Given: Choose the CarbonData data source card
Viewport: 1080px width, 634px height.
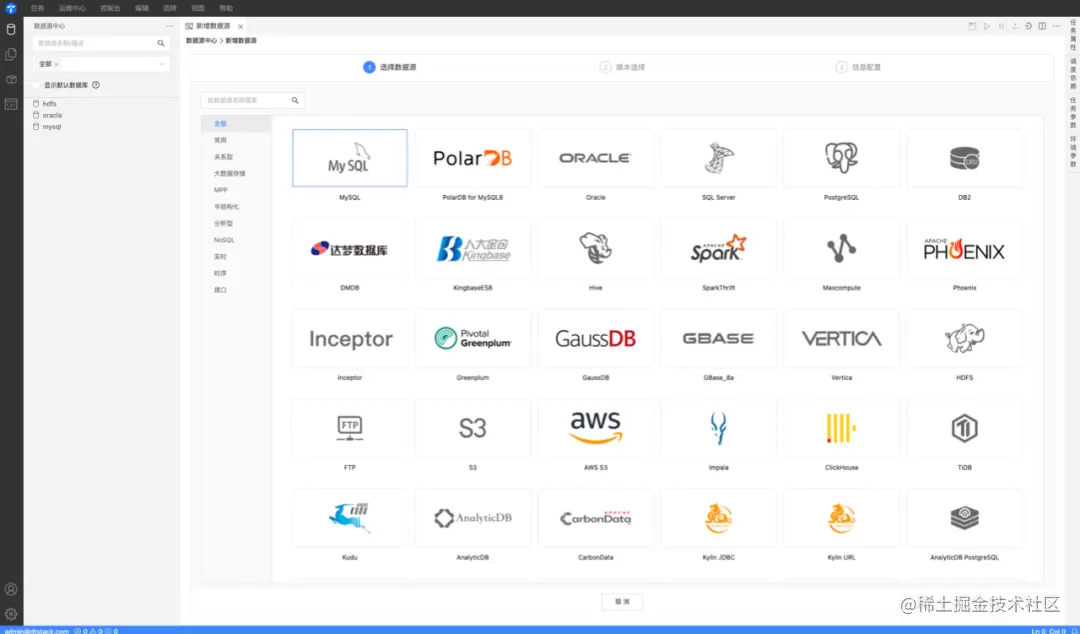Looking at the screenshot, I should point(596,518).
